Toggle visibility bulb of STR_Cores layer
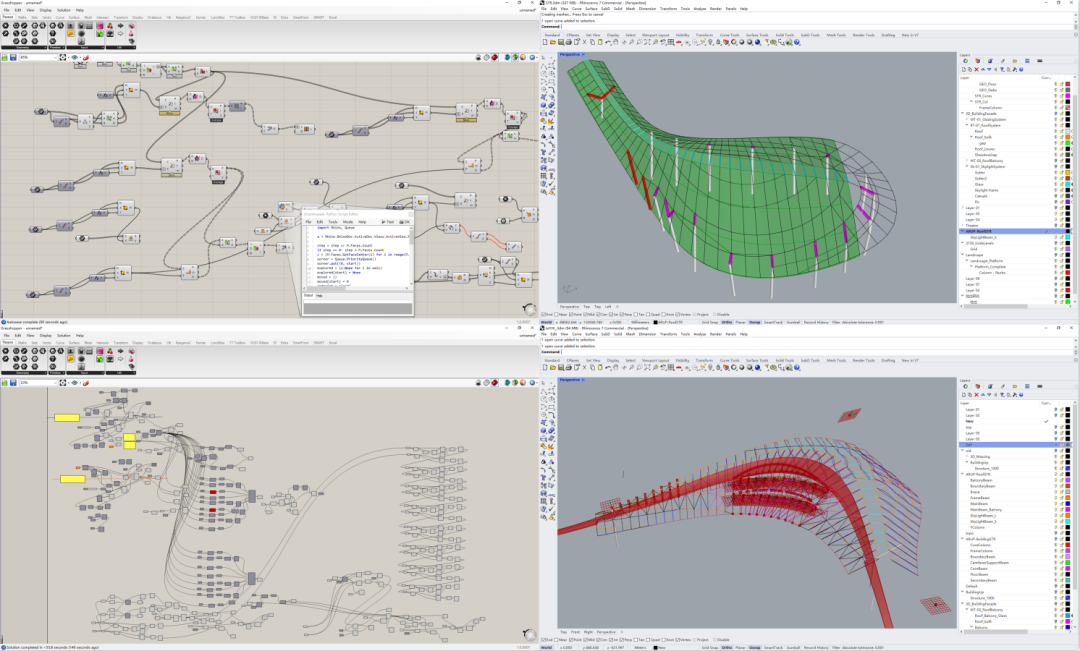Image resolution: width=1080 pixels, height=651 pixels. [1055, 96]
